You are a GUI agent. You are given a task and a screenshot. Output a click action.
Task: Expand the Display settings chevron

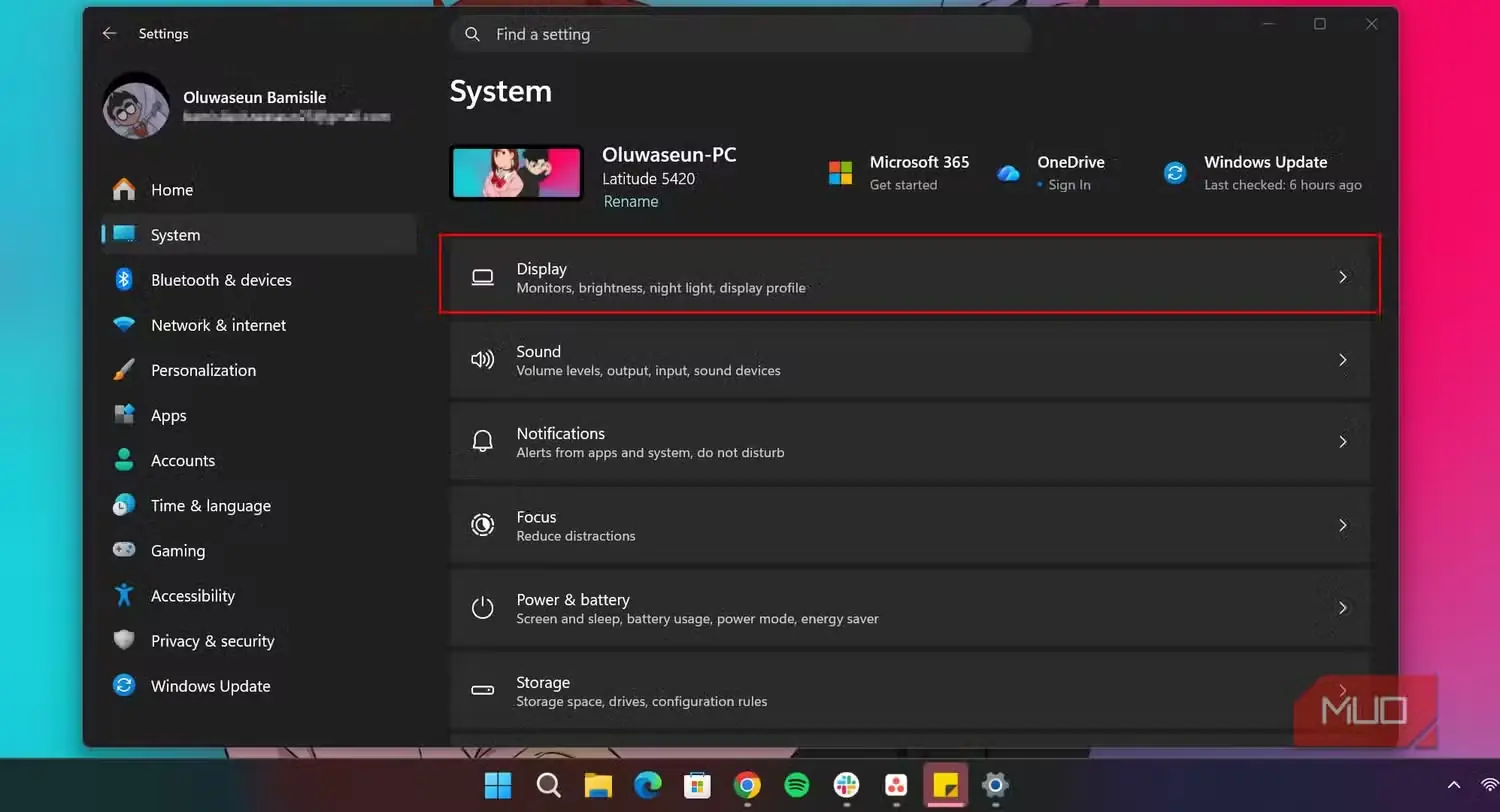pyautogui.click(x=1343, y=277)
